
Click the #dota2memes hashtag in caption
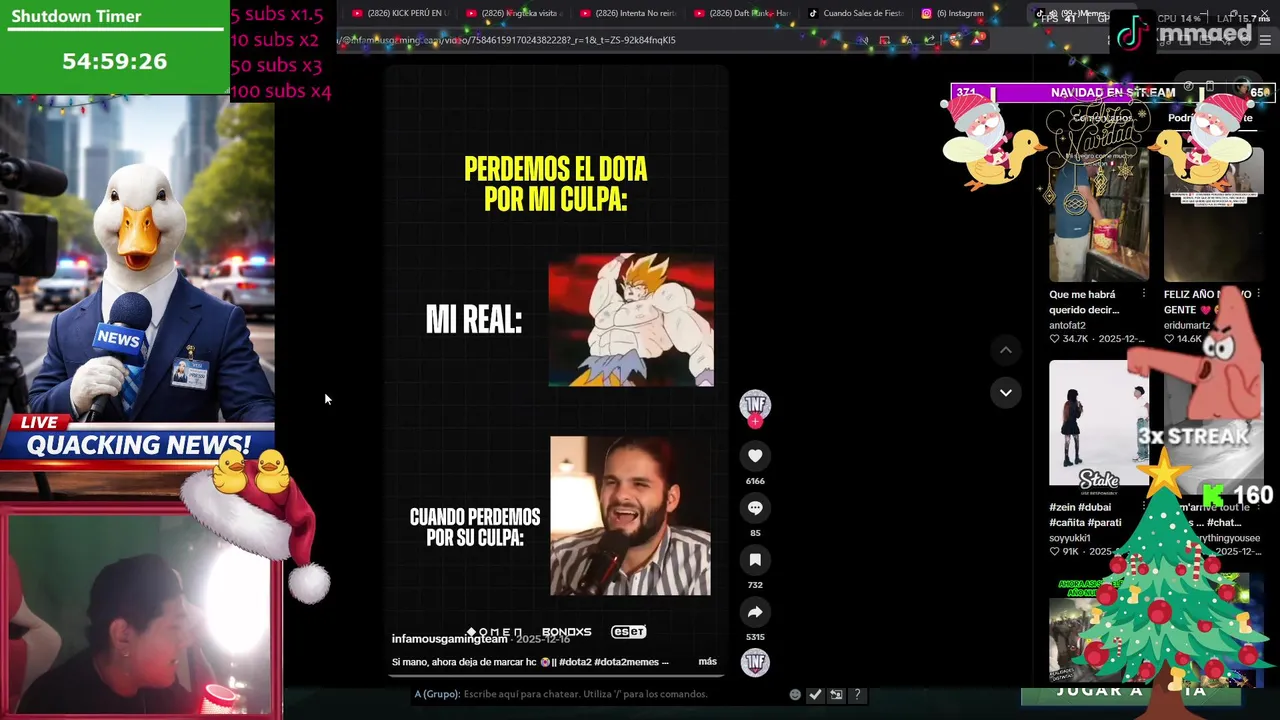click(627, 662)
